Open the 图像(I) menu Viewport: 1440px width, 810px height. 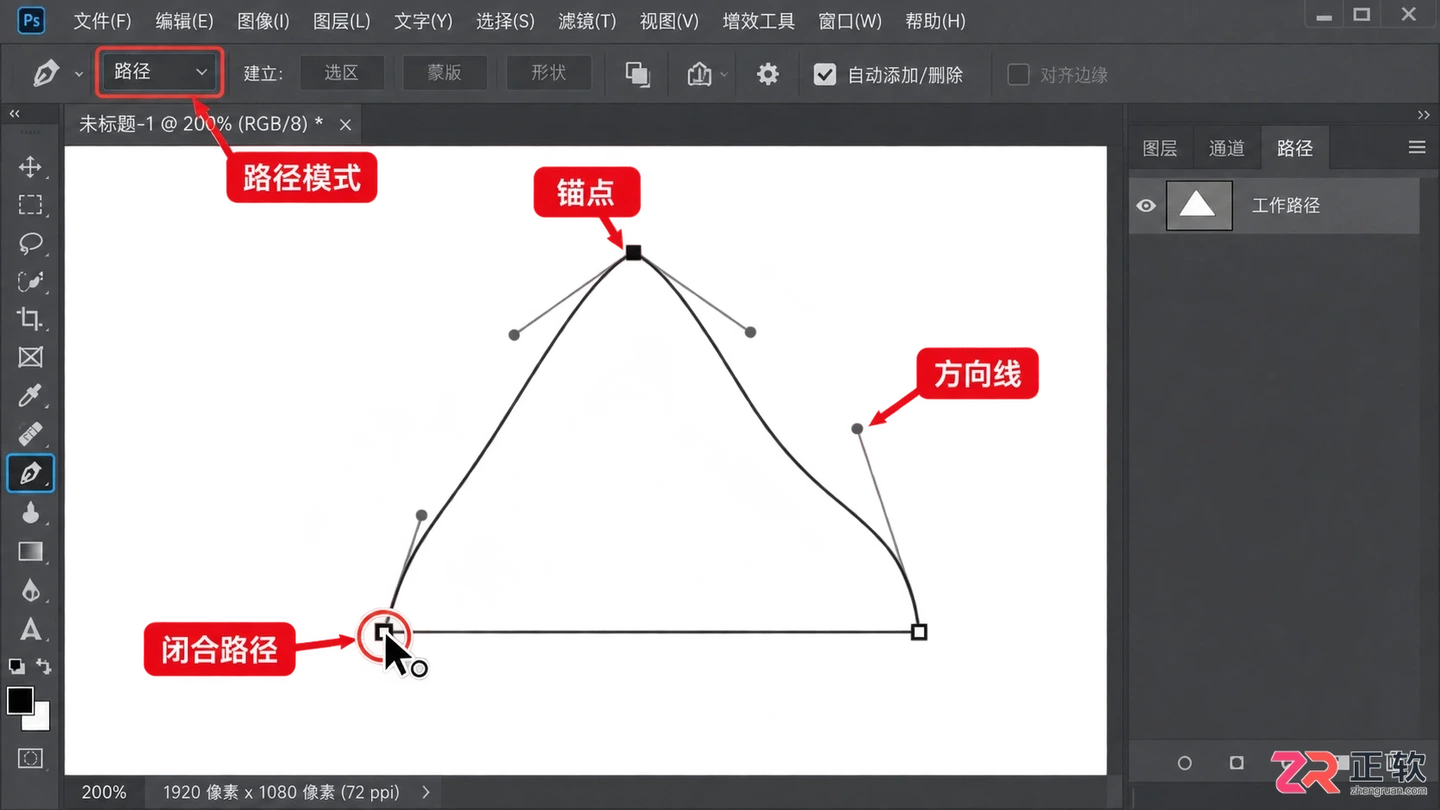point(263,21)
